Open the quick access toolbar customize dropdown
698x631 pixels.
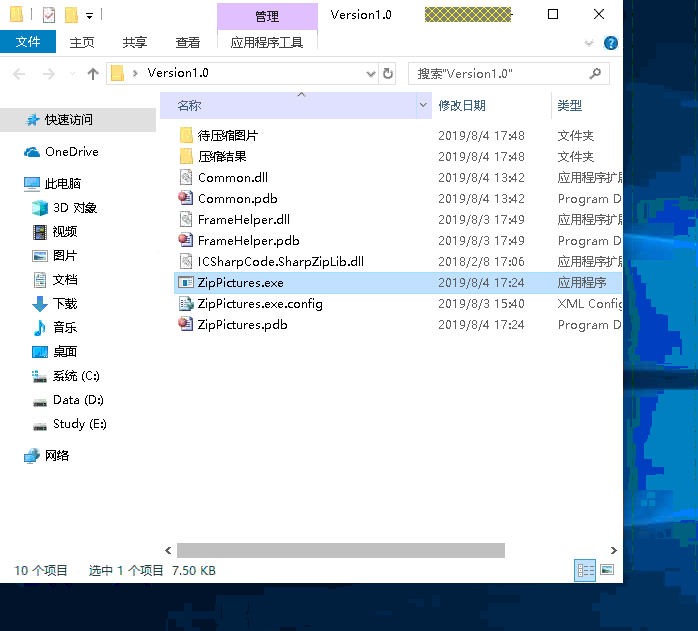pos(89,16)
